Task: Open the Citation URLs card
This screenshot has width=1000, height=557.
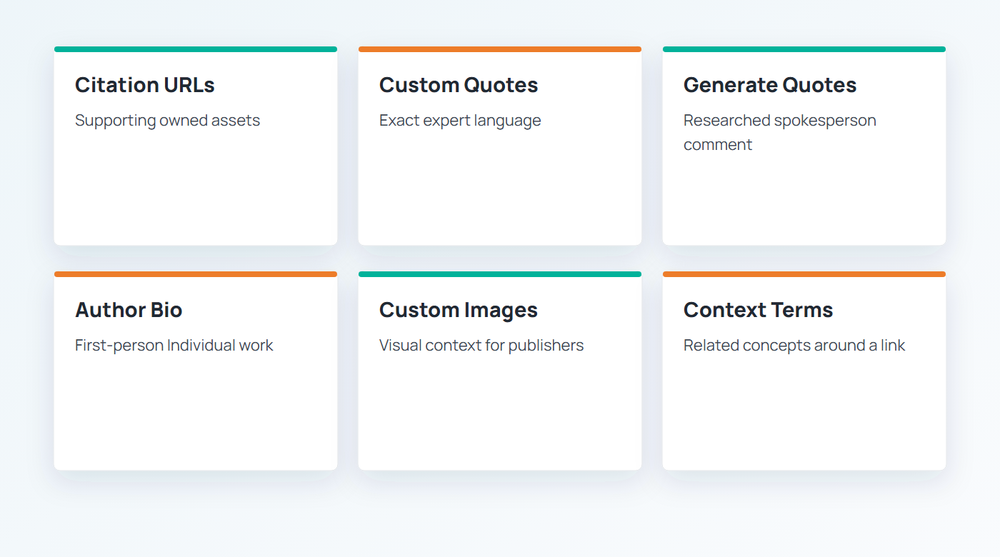Action: tap(195, 145)
